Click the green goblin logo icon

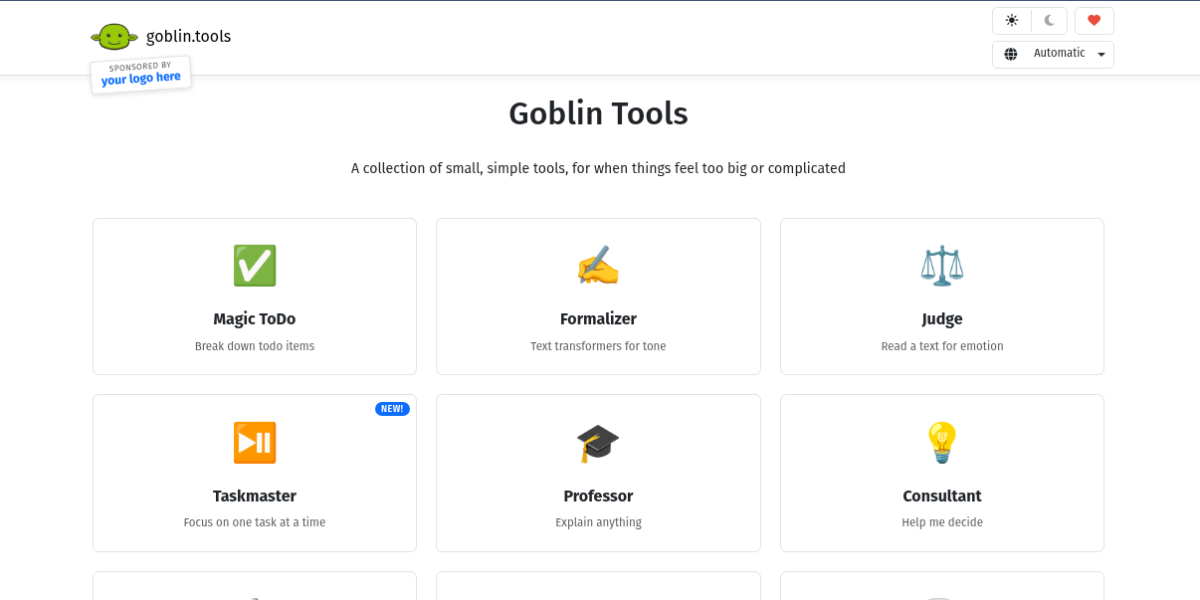pyautogui.click(x=114, y=37)
